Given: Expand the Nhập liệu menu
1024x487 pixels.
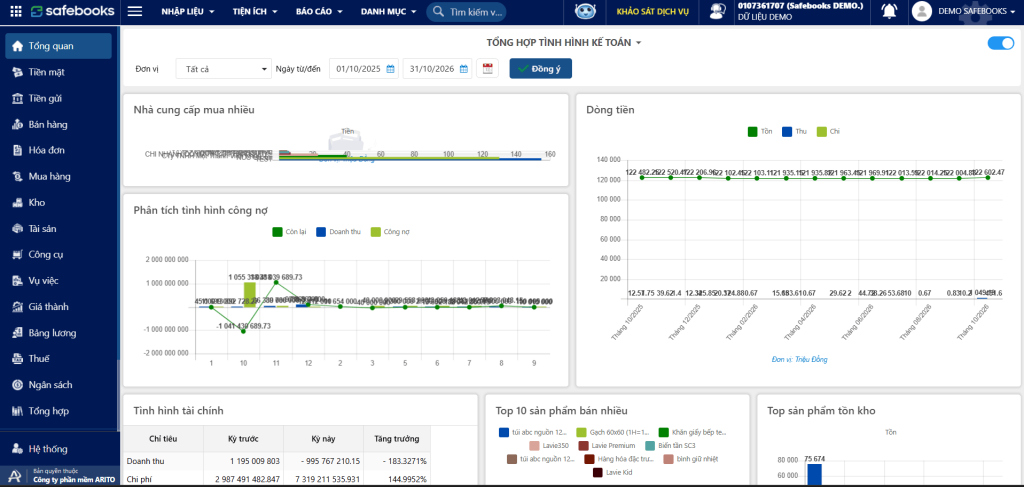Looking at the screenshot, I should [188, 12].
